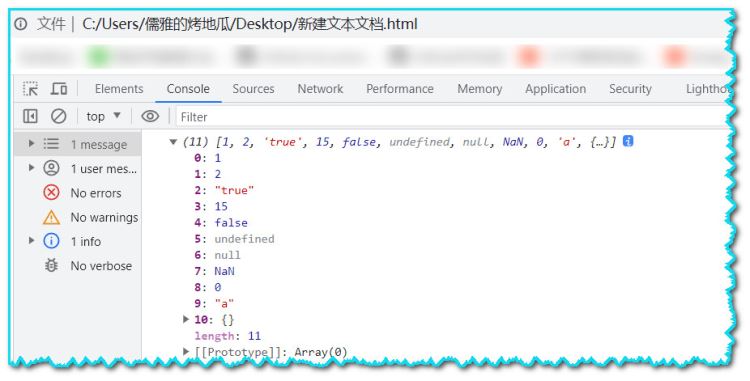Image resolution: width=750 pixels, height=381 pixels.
Task: Collapse the logged (11) array
Action: tap(173, 142)
